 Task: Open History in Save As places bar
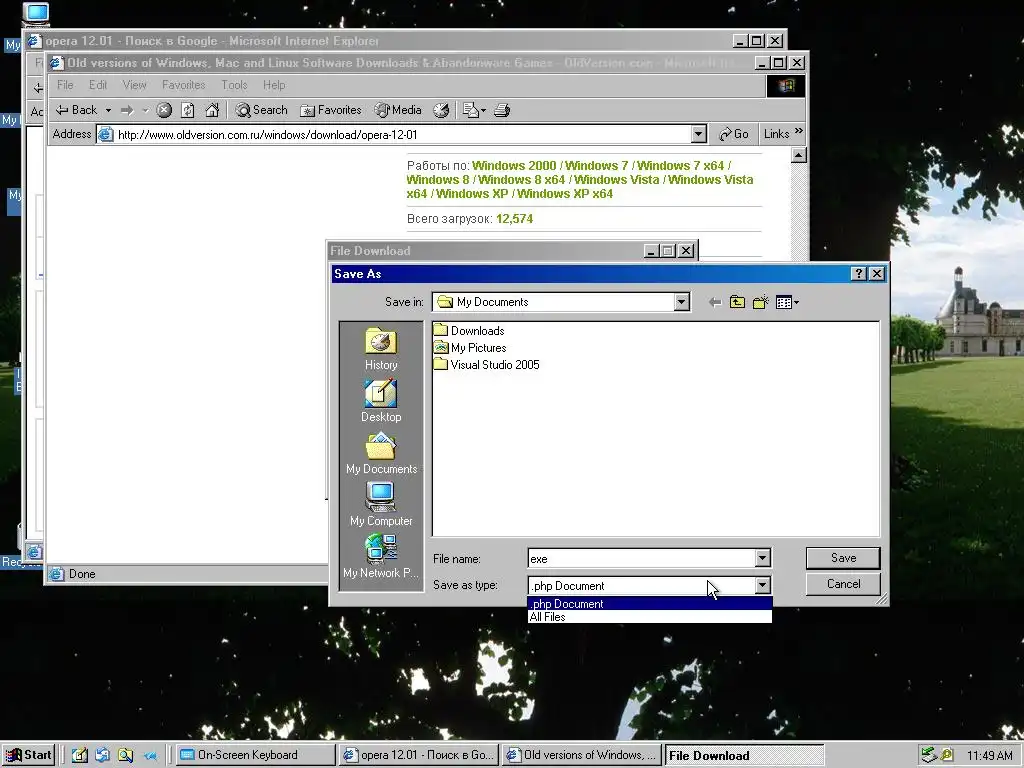381,349
